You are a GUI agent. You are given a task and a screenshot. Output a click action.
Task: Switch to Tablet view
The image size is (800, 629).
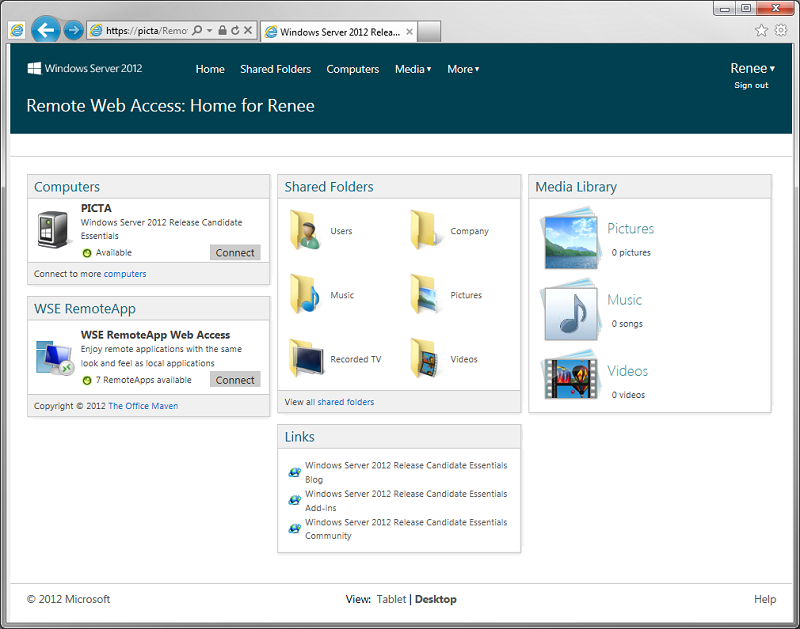(391, 599)
